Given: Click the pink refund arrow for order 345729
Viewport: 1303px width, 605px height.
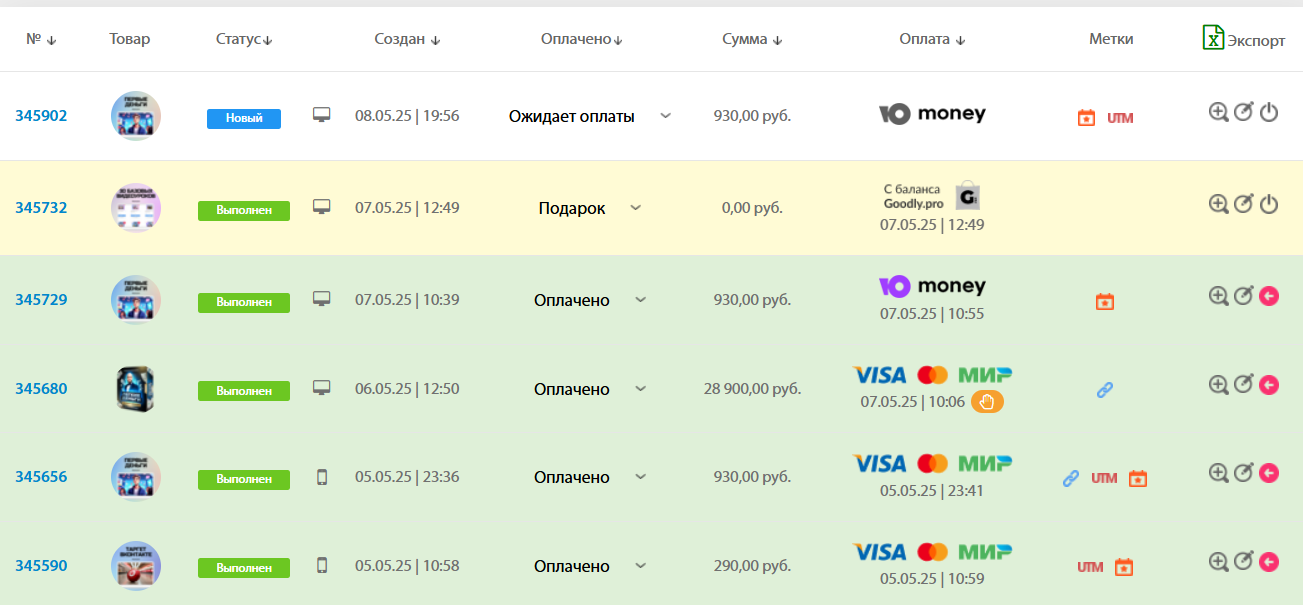Looking at the screenshot, I should point(1269,296).
